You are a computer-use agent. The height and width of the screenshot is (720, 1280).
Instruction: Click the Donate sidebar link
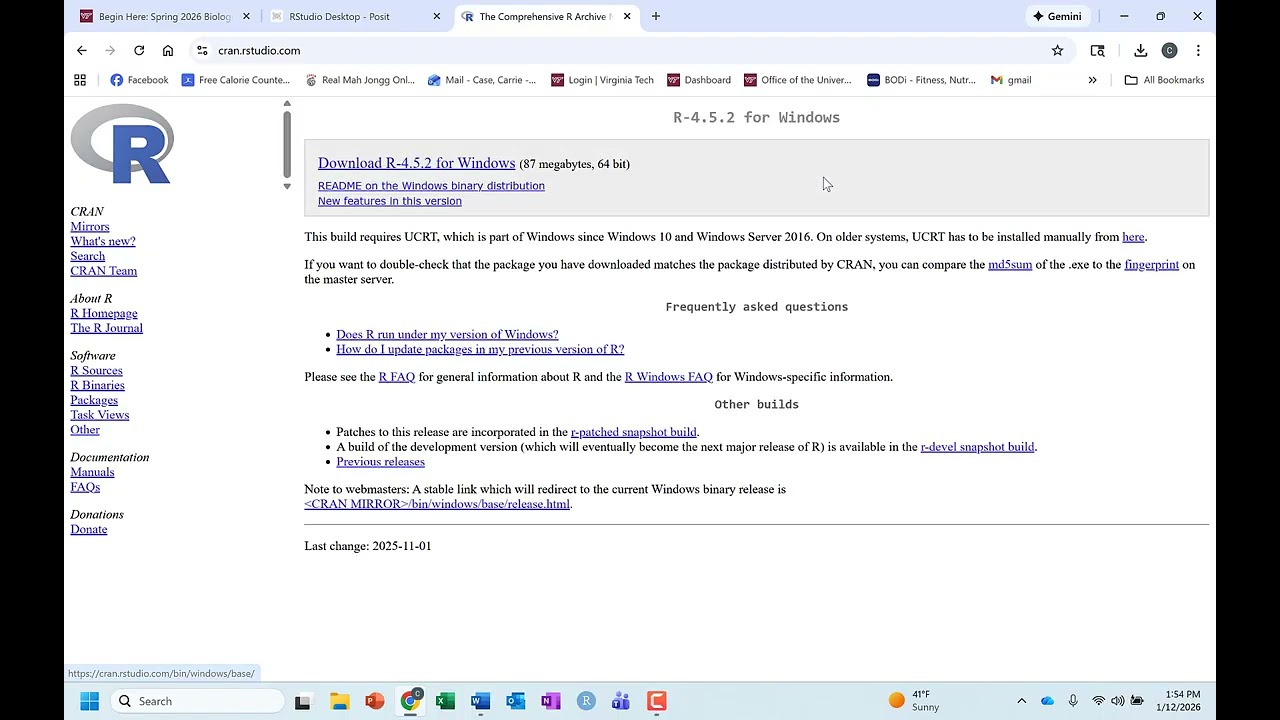pyautogui.click(x=89, y=530)
